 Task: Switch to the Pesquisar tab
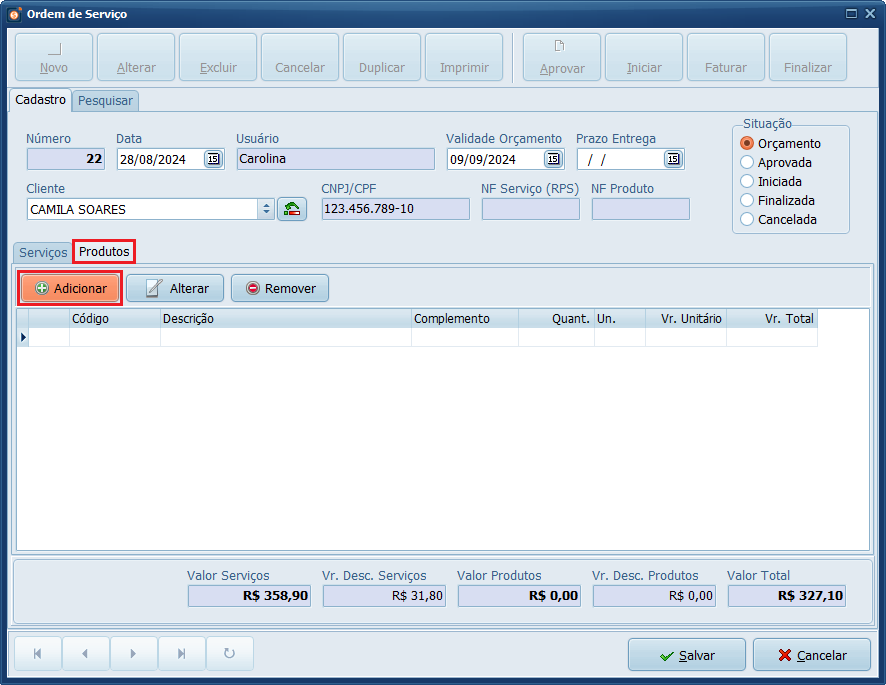[x=105, y=101]
